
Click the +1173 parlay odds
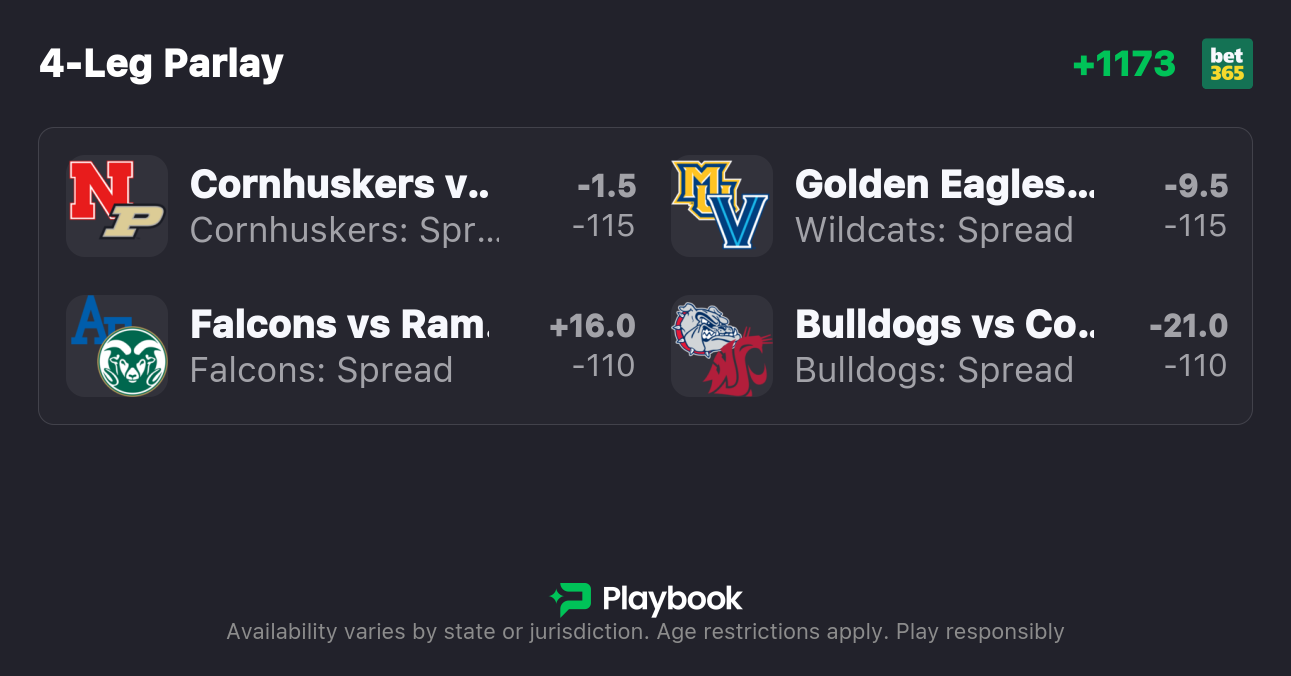tap(1124, 64)
